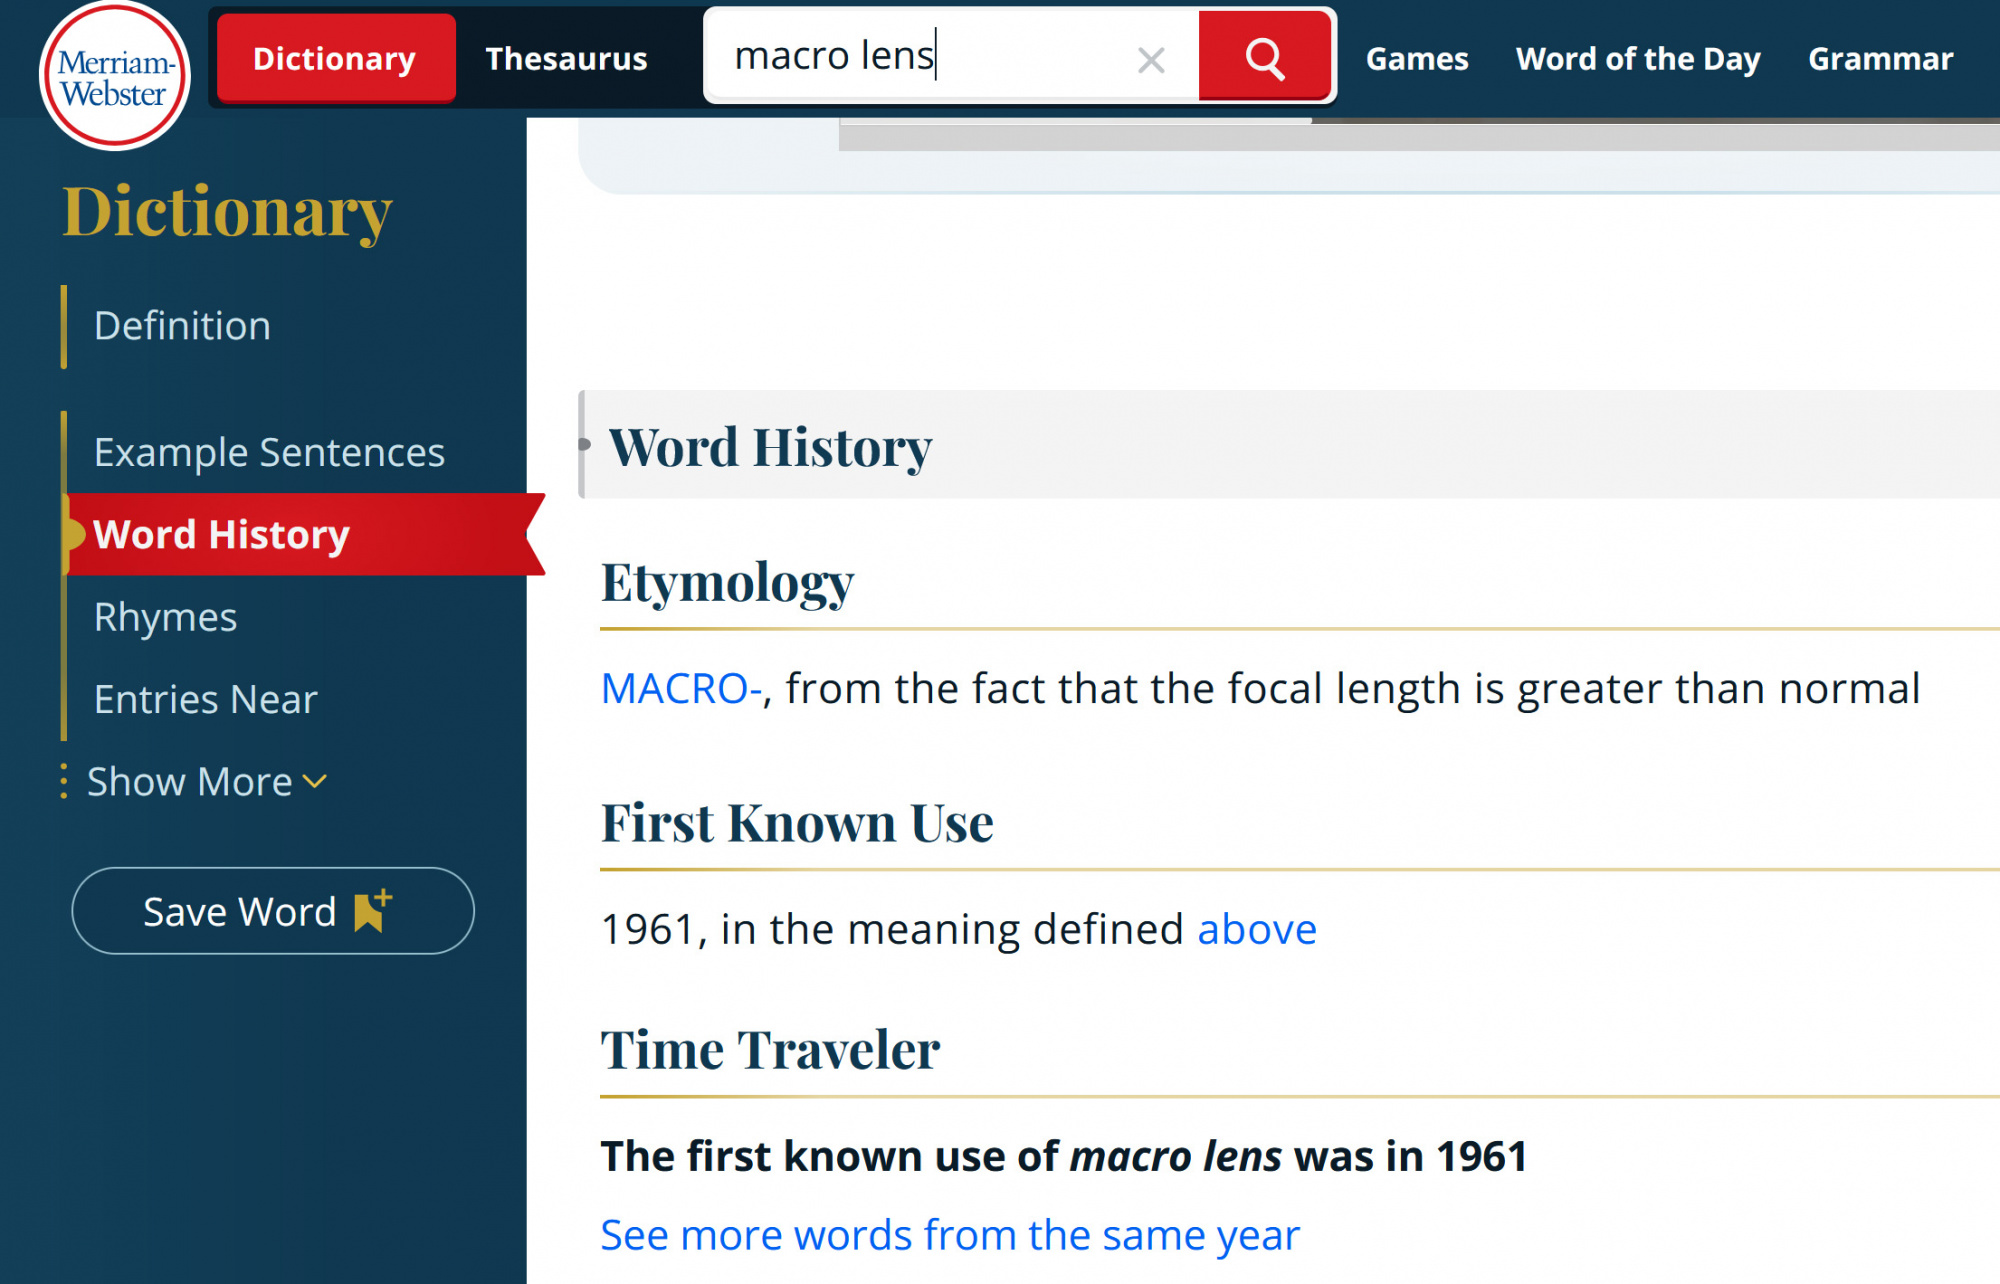Expand the Show More sidebar list
Viewport: 2000px width, 1284px height.
190,782
